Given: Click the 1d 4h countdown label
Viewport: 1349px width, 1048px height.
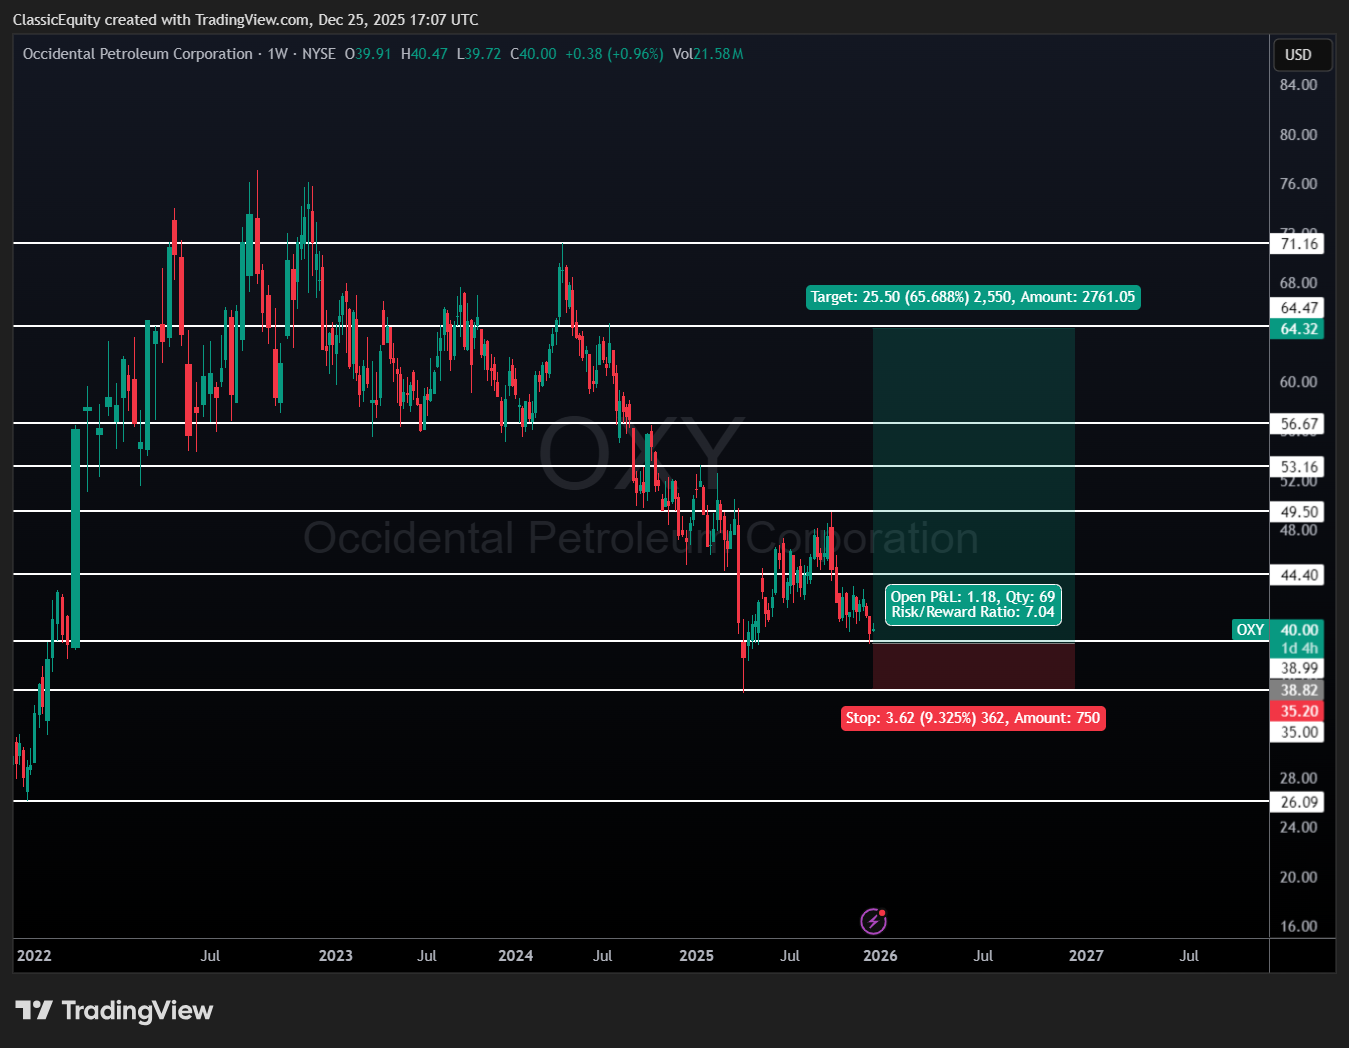Looking at the screenshot, I should (x=1299, y=648).
